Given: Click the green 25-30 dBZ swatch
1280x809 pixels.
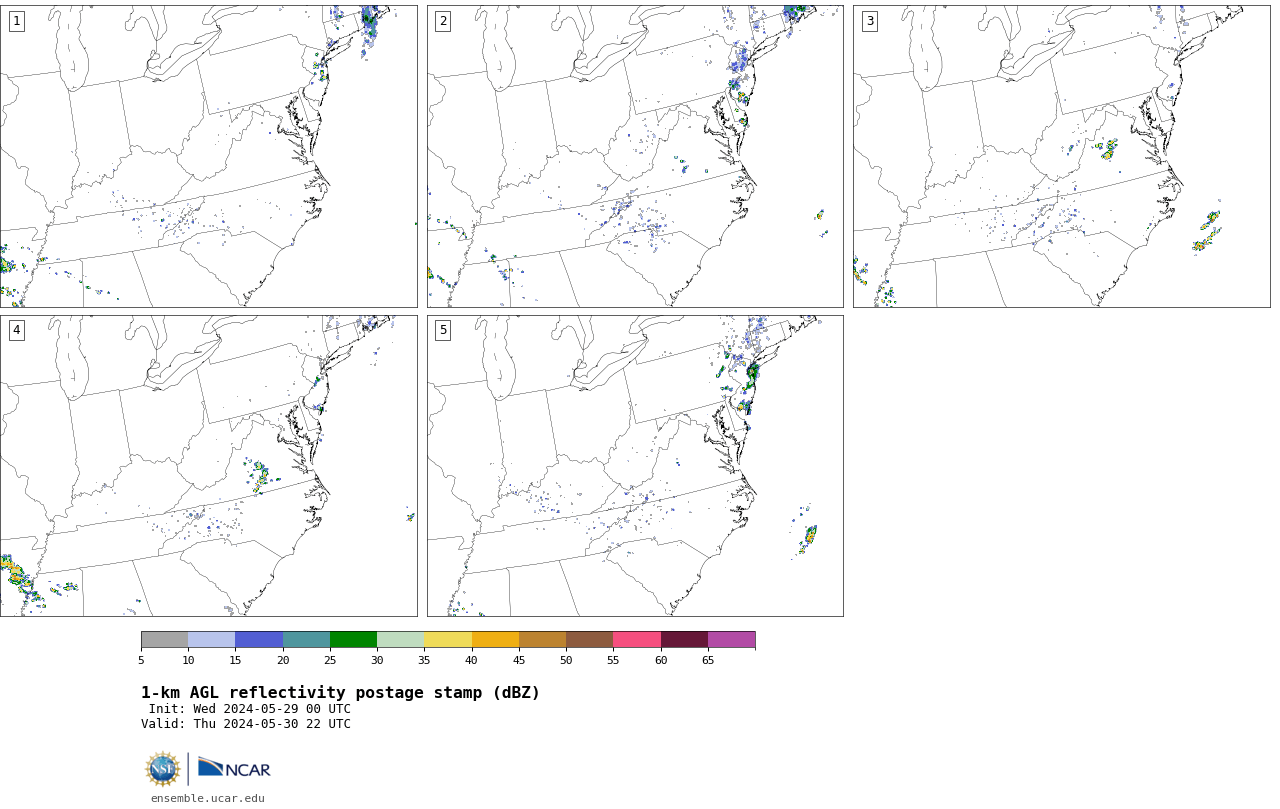Looking at the screenshot, I should pyautogui.click(x=353, y=640).
